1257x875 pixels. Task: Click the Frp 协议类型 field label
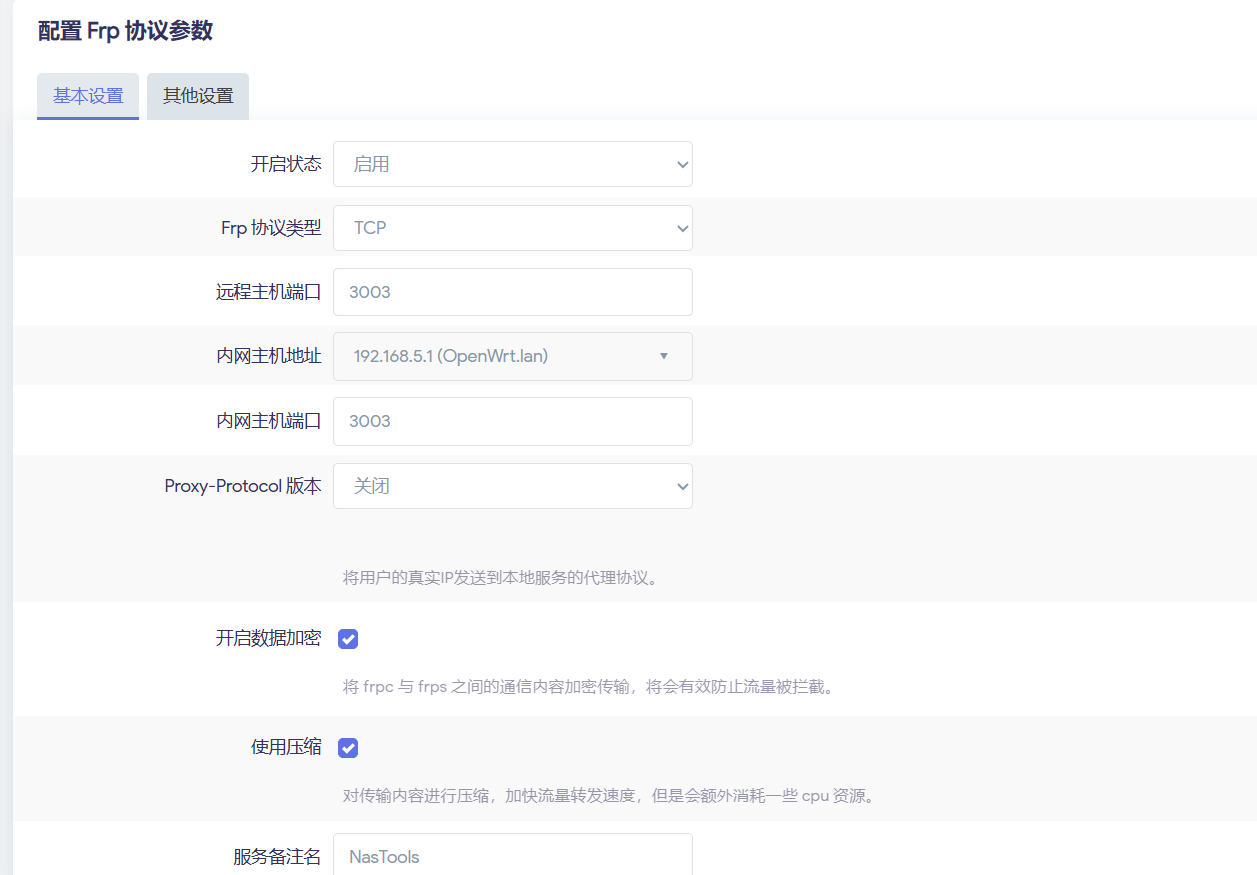click(271, 228)
